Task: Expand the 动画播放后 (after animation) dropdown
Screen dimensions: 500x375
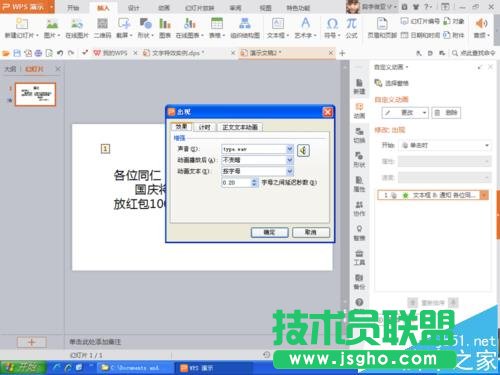Action: click(290, 160)
